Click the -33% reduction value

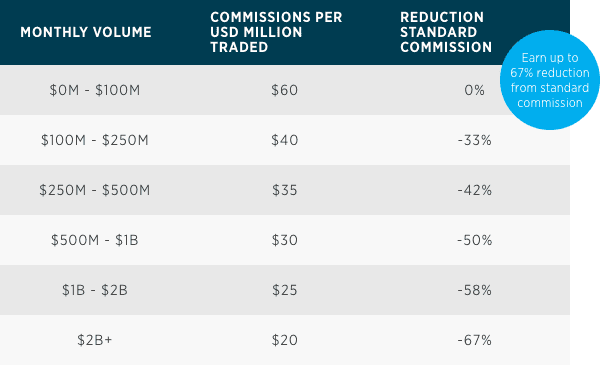475,140
